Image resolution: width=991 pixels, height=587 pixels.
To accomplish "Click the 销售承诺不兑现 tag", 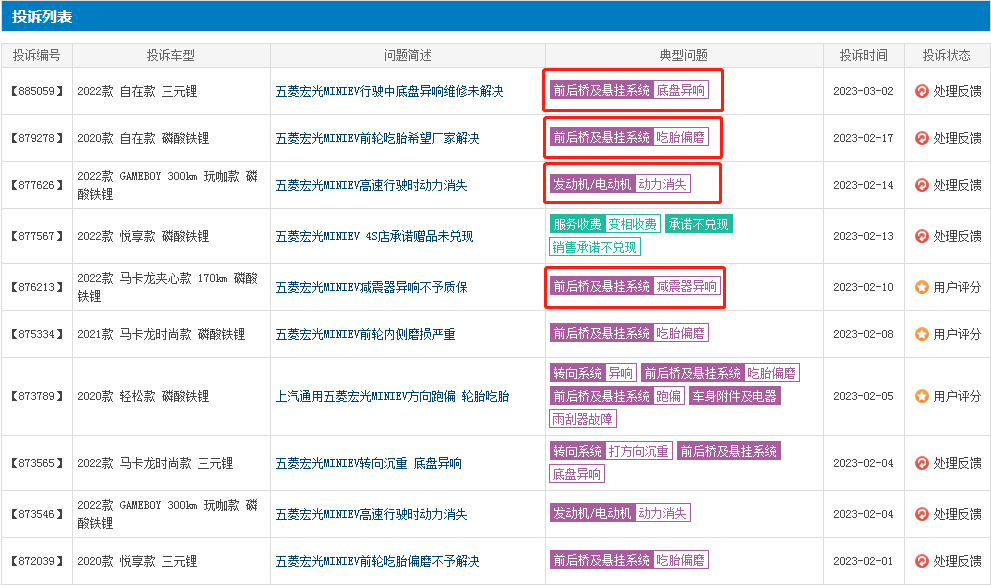I will [x=595, y=247].
